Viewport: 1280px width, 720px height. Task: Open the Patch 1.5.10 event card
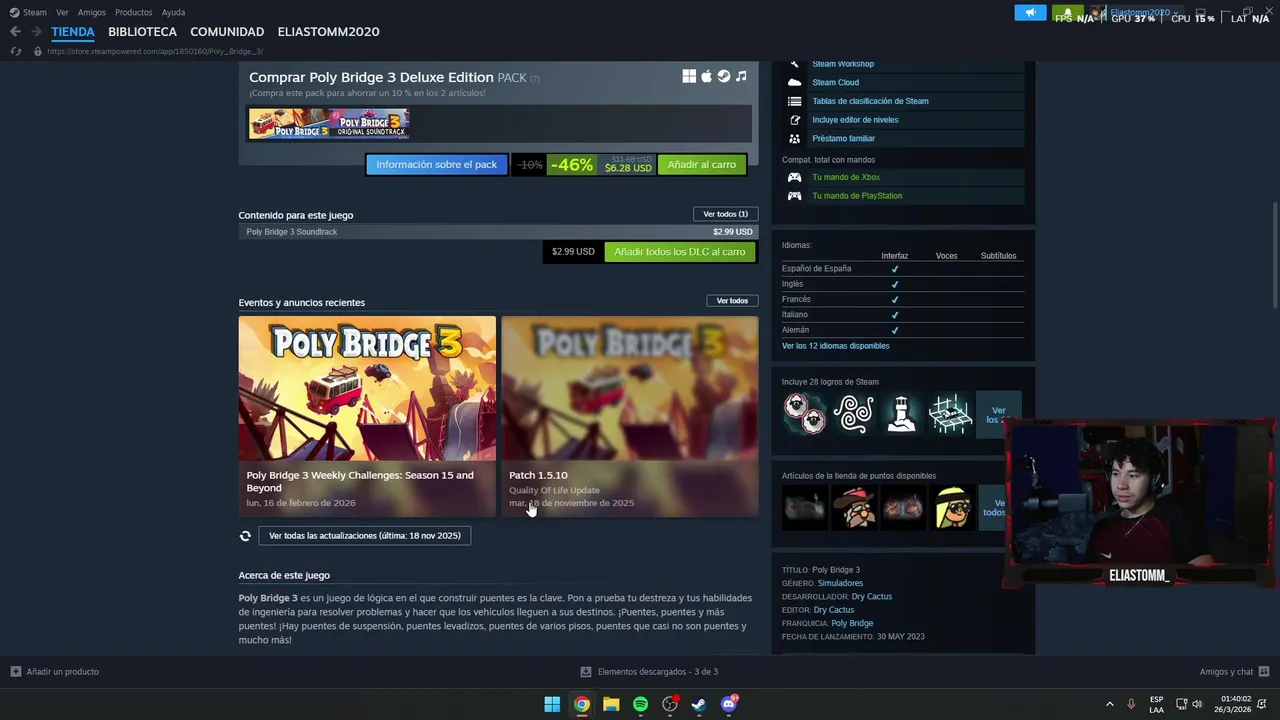(630, 416)
